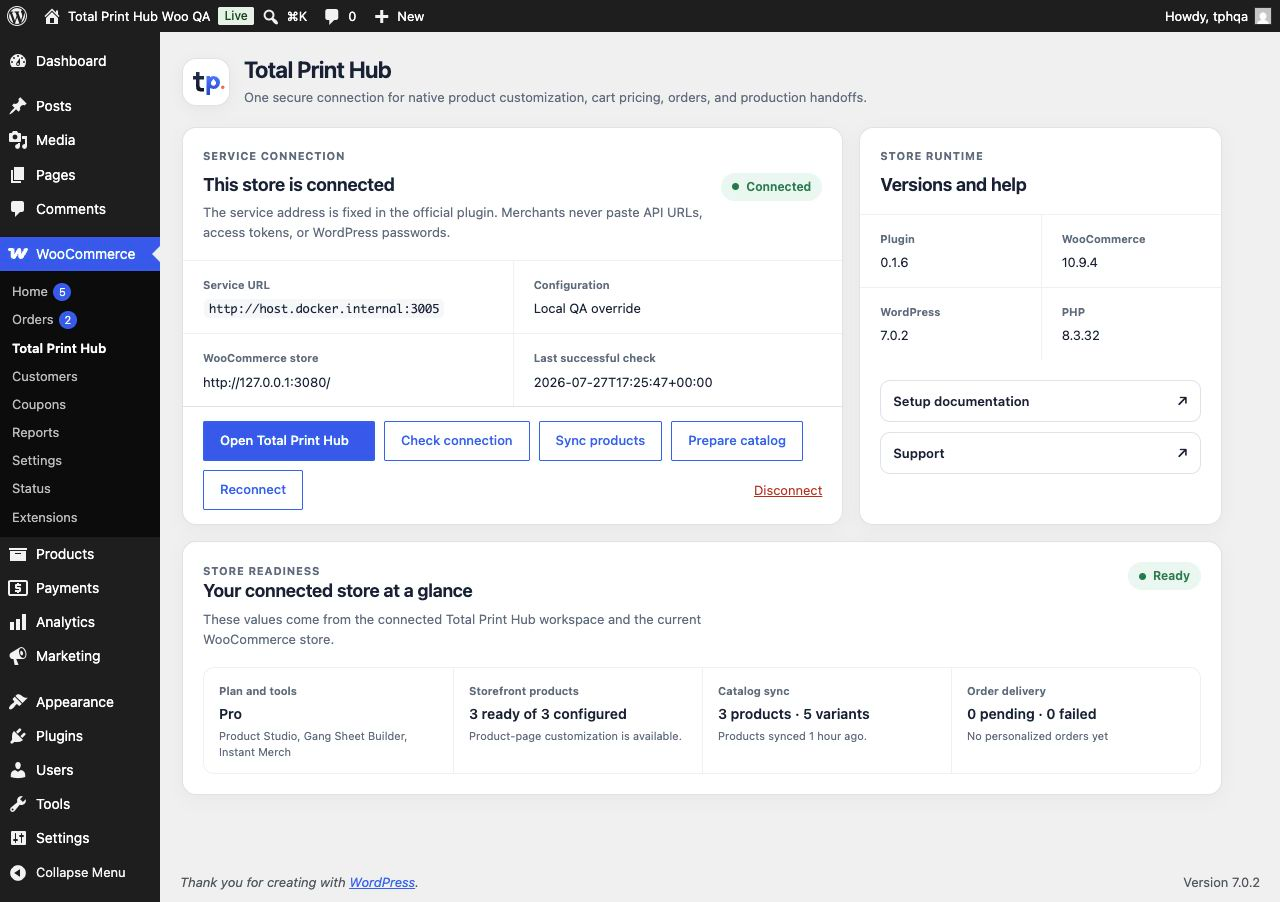The height and width of the screenshot is (902, 1280).
Task: Click the Setup documentation external arrow
Action: click(x=1182, y=401)
